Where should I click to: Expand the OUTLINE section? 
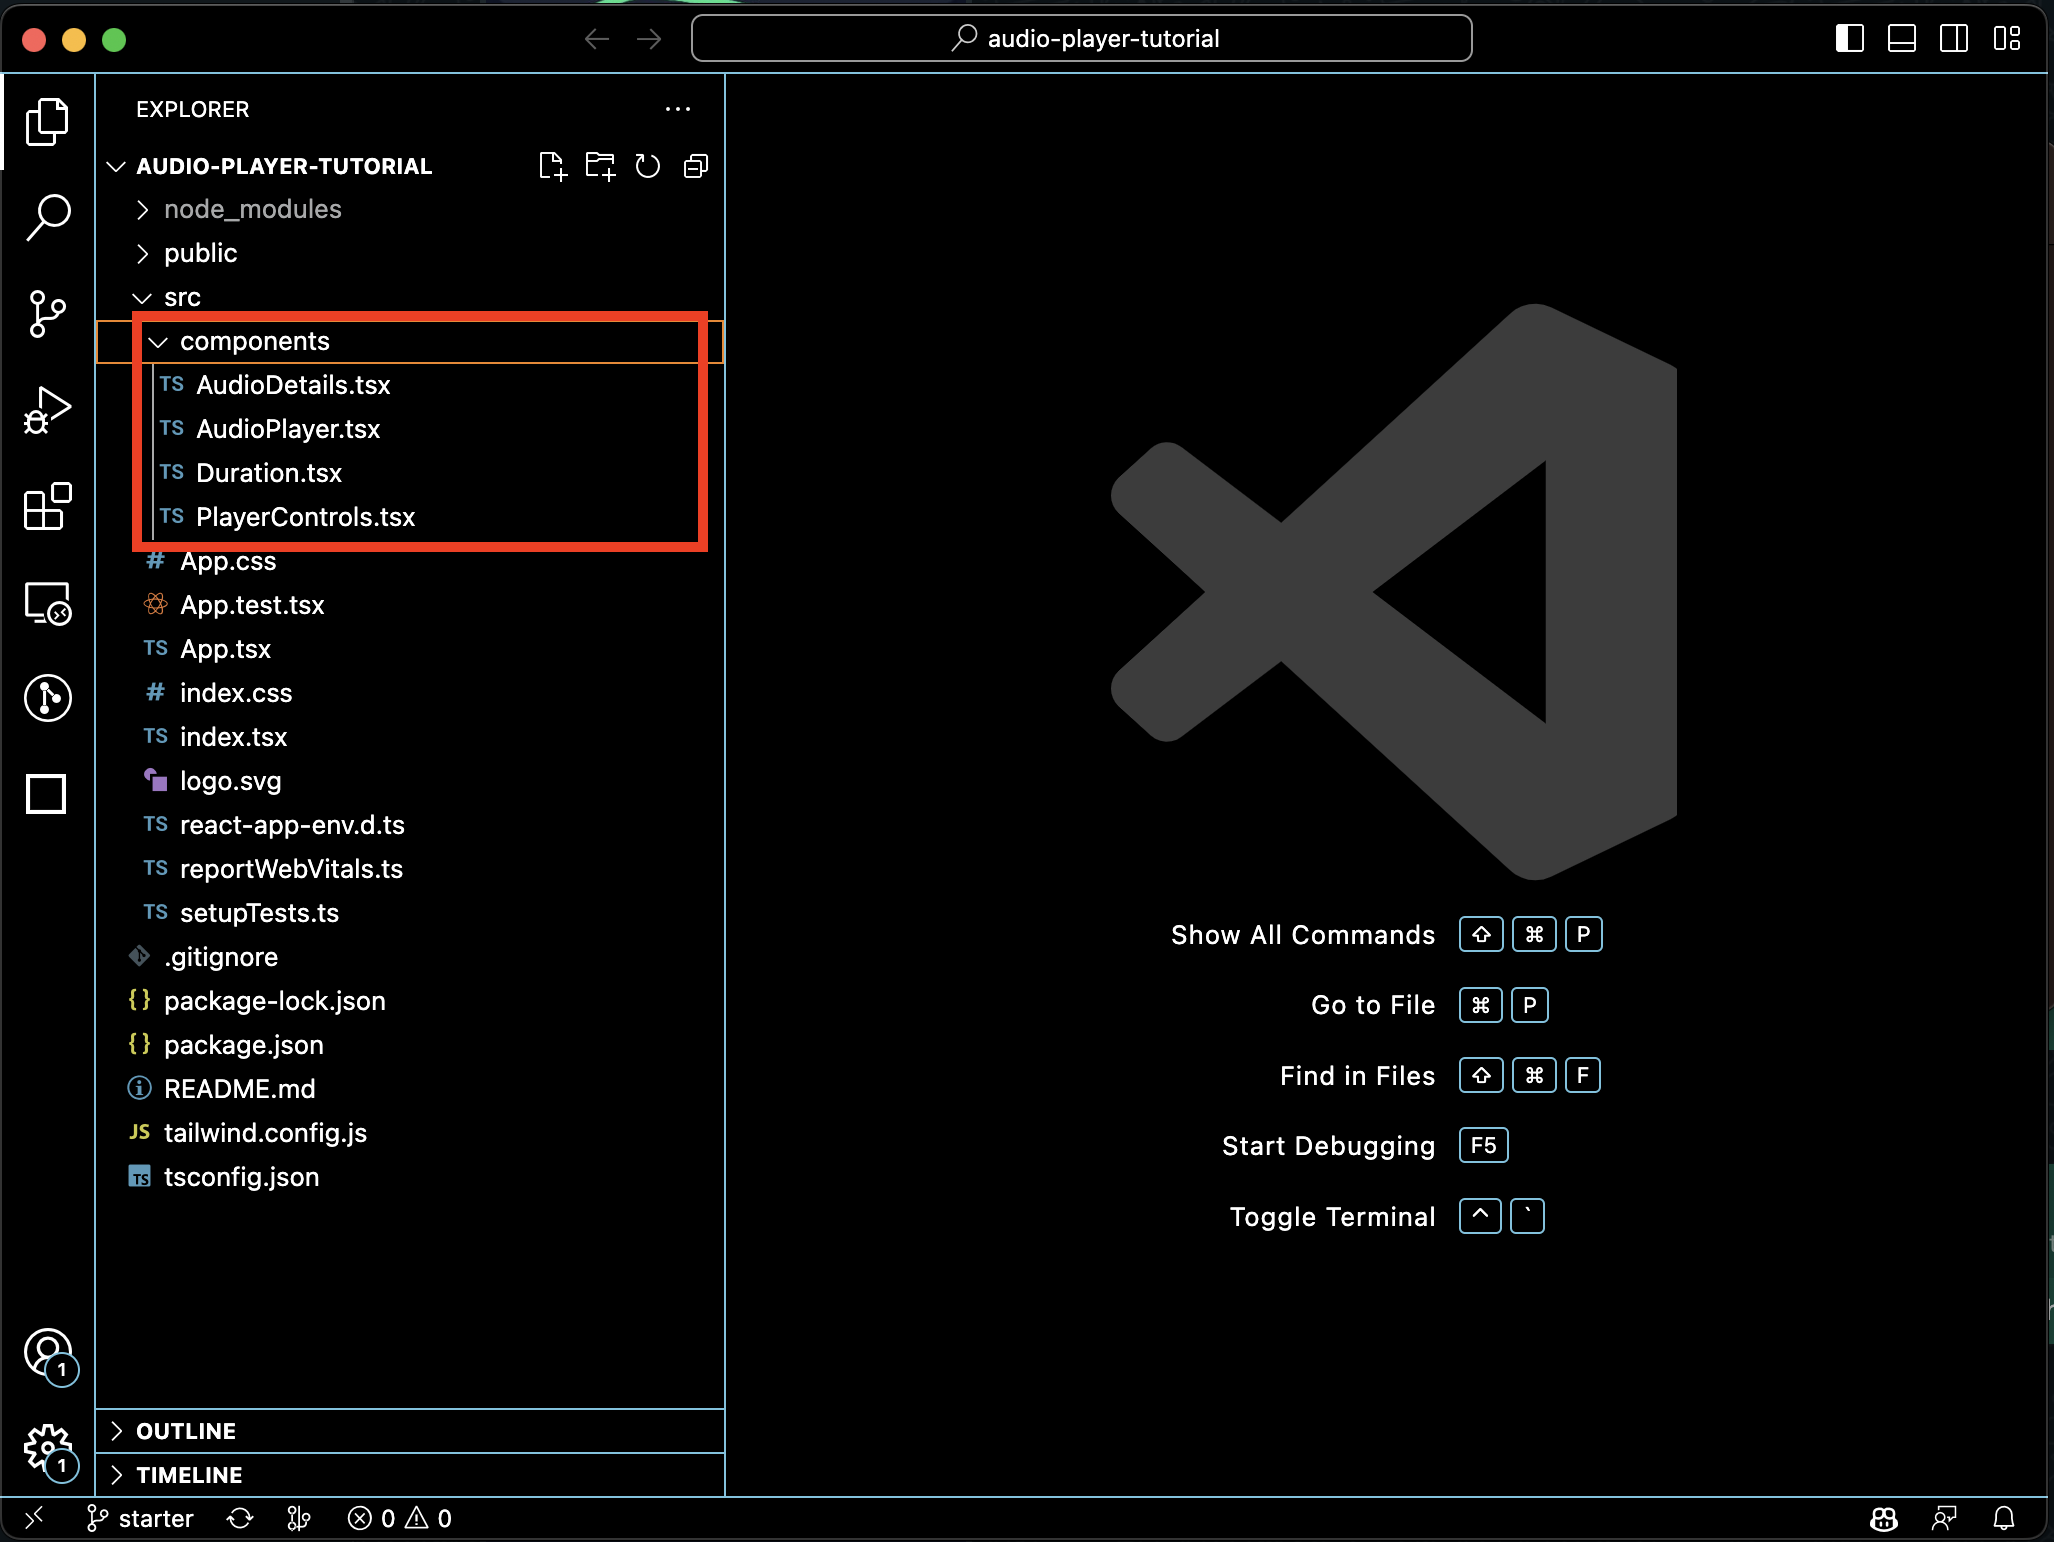[x=410, y=1431]
